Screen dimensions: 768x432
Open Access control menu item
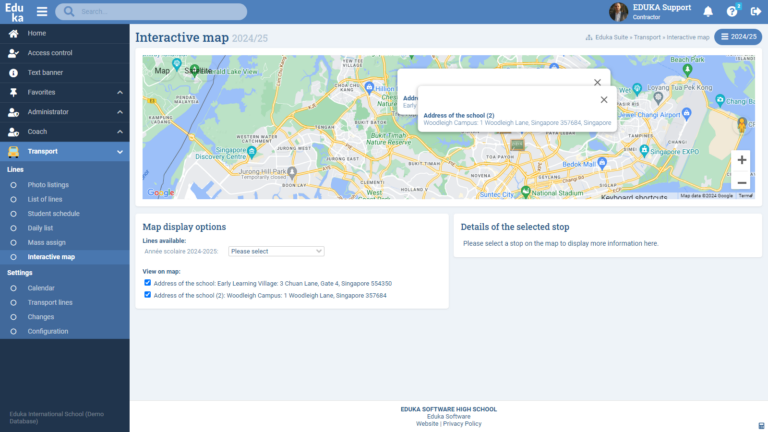(x=65, y=53)
